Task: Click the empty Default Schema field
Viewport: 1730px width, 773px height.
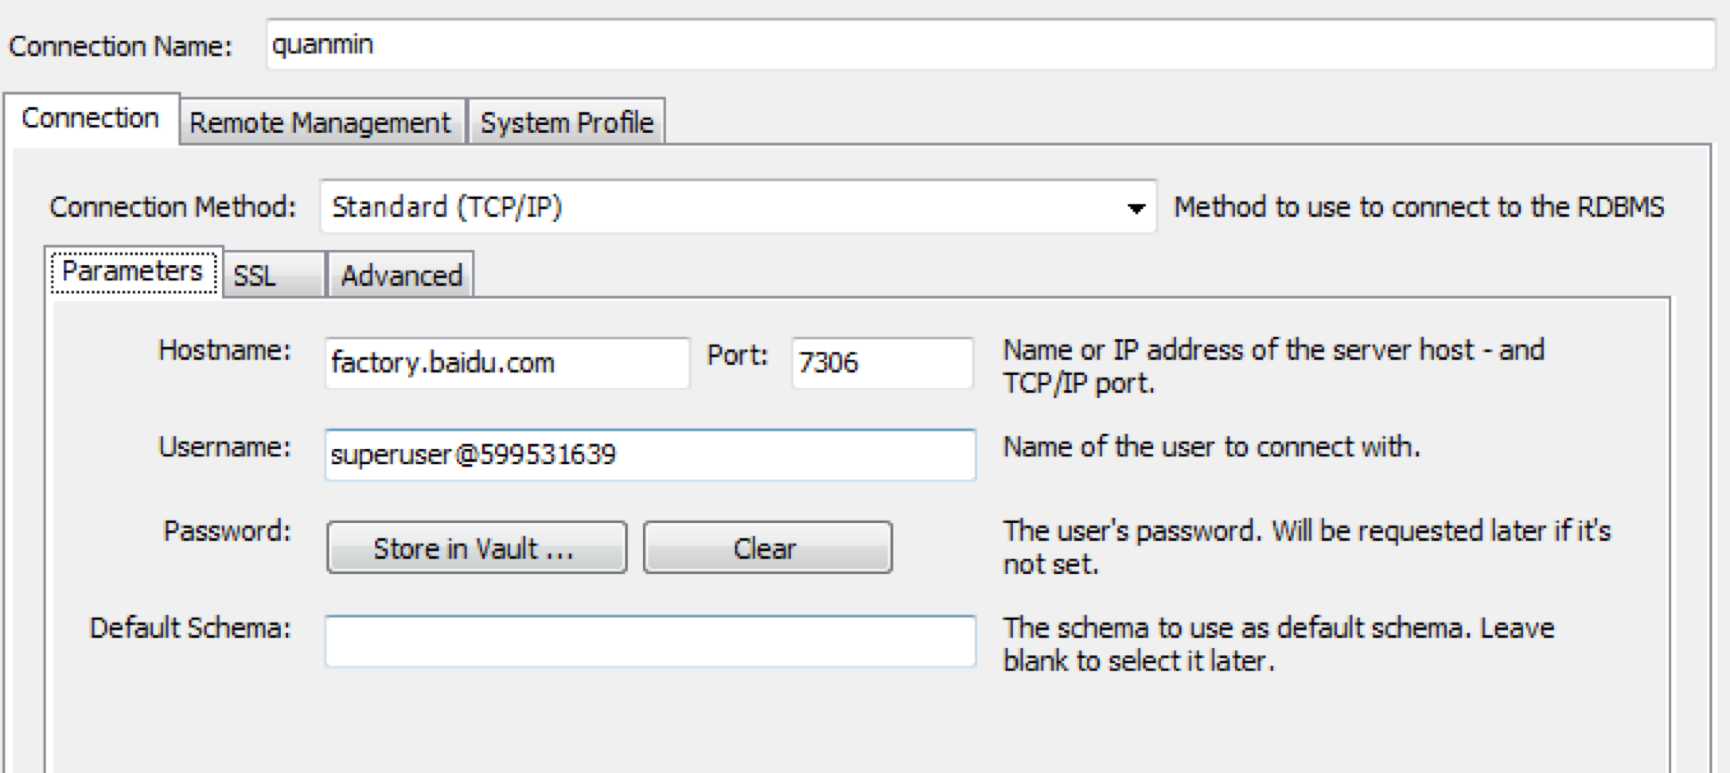Action: click(650, 641)
